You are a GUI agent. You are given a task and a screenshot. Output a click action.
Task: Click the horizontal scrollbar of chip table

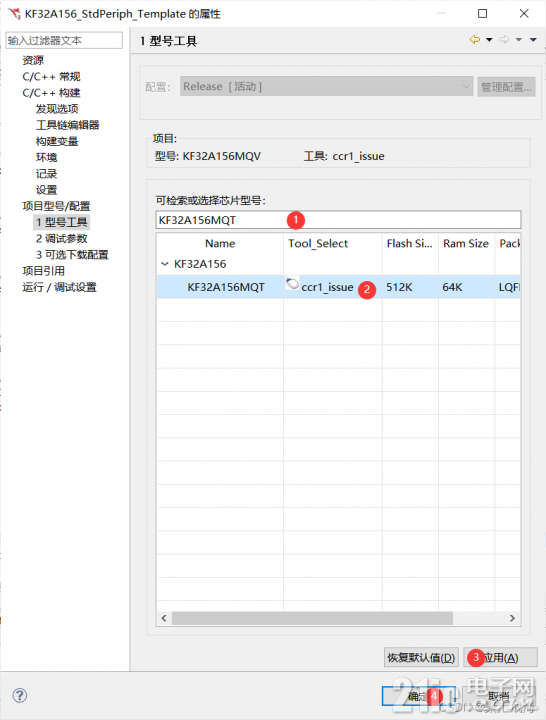[312, 618]
